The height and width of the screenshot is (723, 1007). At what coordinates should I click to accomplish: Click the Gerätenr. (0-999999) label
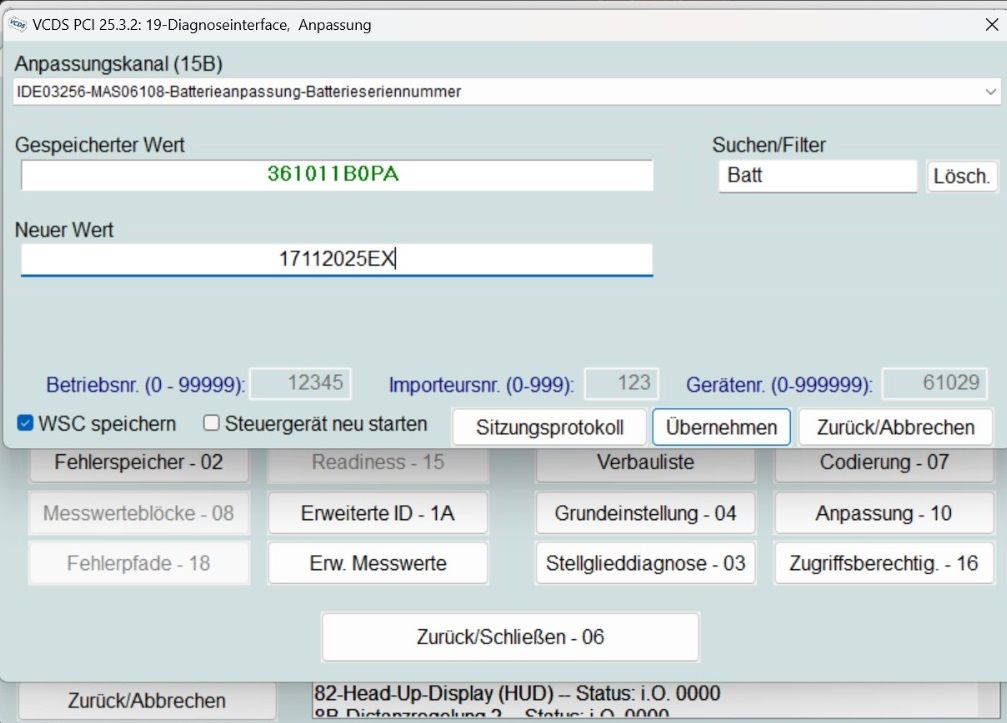779,385
